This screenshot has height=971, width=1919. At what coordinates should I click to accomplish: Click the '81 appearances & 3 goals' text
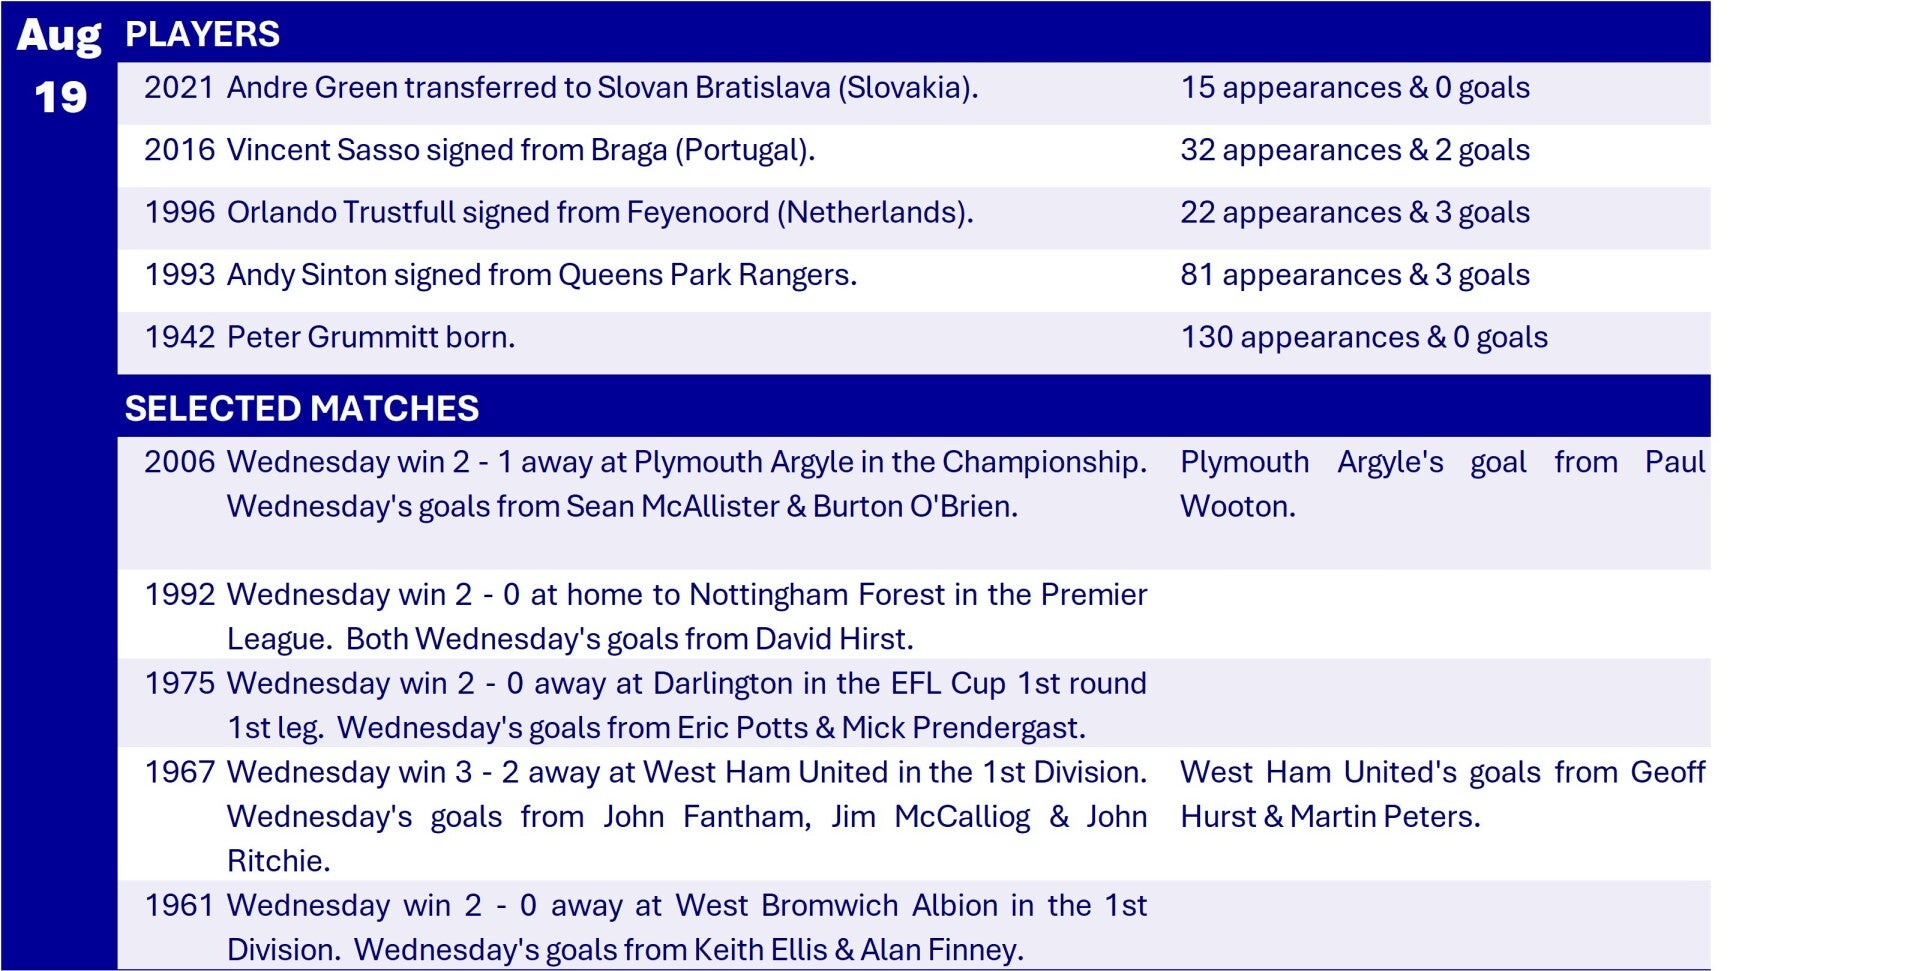tap(1354, 275)
